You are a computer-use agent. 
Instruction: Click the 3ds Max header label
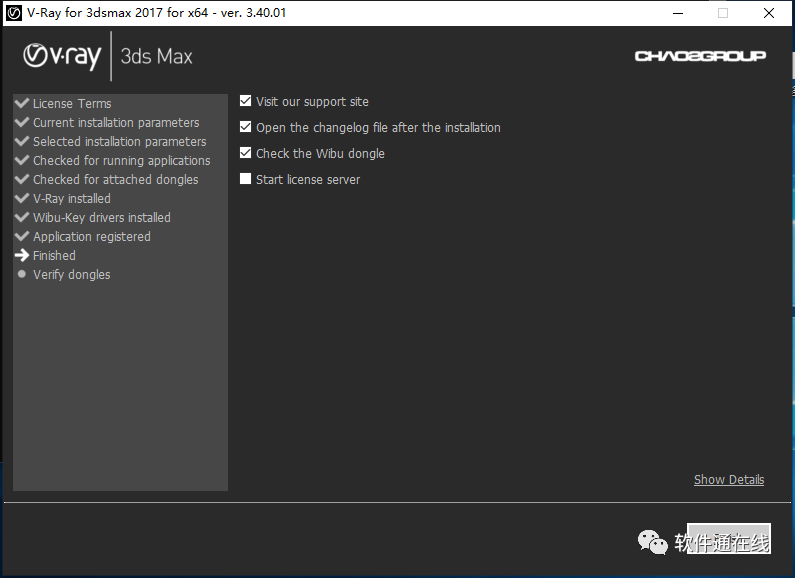[x=157, y=56]
